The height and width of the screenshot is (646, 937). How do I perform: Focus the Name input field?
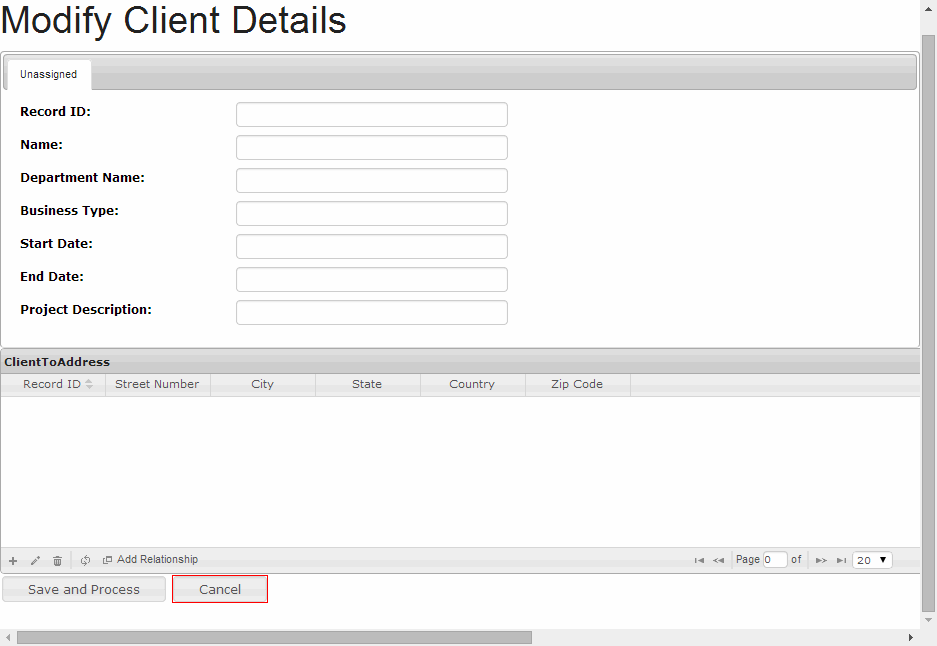pos(372,148)
